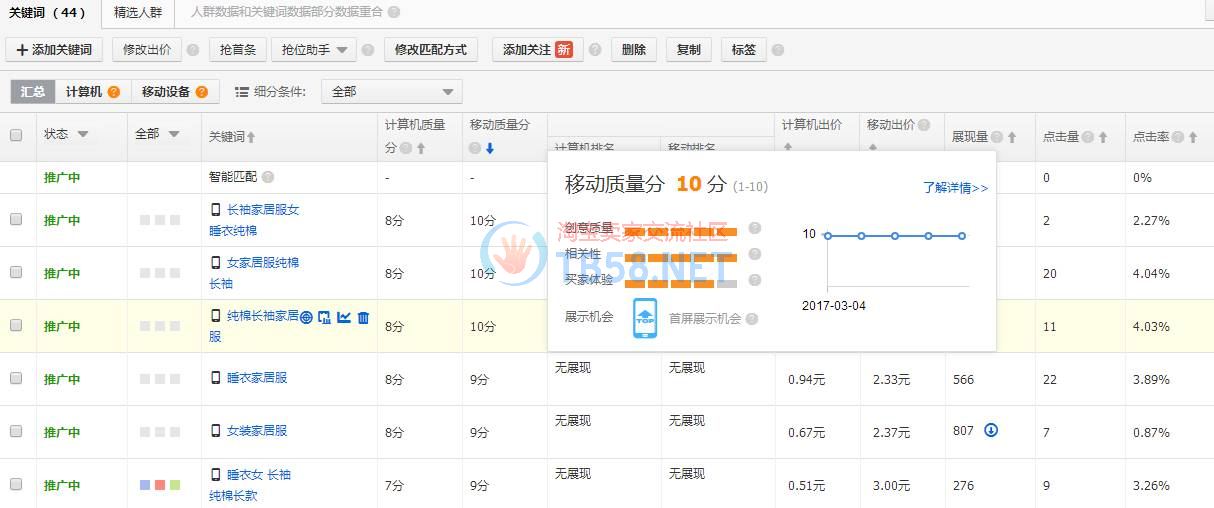
Task: Click the 添加关键词 button
Action: click(54, 49)
